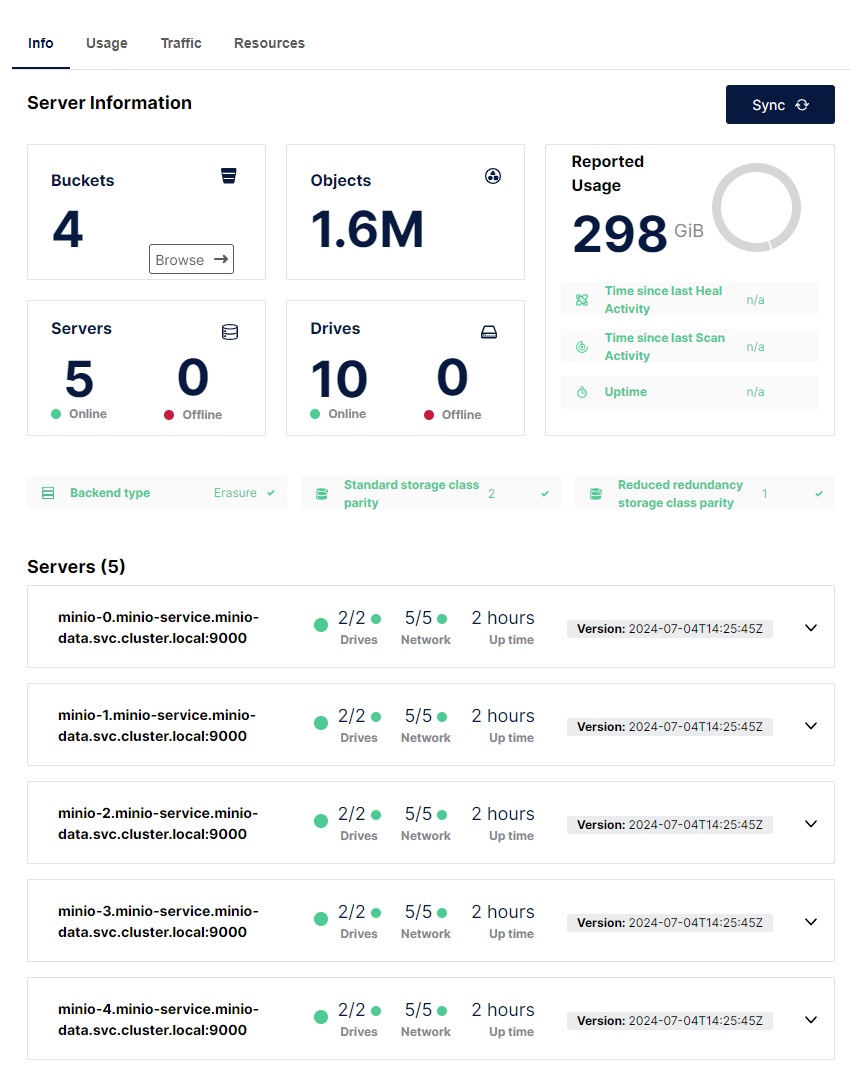Click the Standard parity checkmark icon
This screenshot has height=1077, width=866.
click(x=545, y=494)
